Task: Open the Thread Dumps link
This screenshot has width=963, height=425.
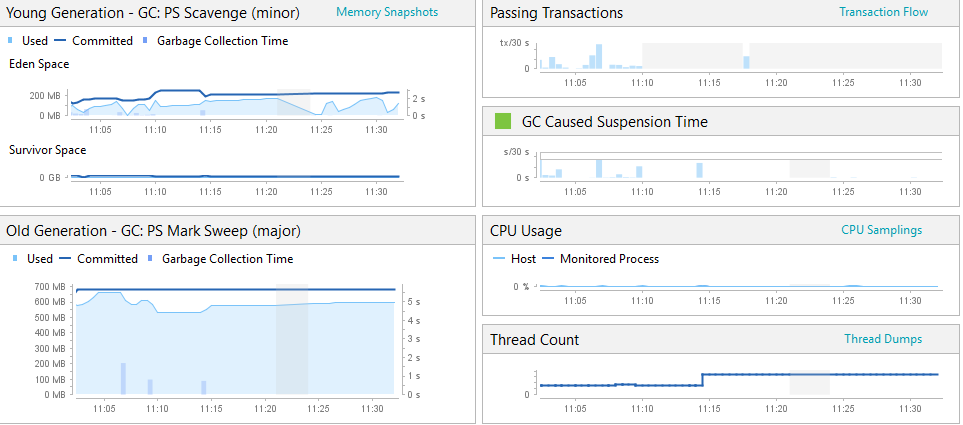Action: (883, 339)
